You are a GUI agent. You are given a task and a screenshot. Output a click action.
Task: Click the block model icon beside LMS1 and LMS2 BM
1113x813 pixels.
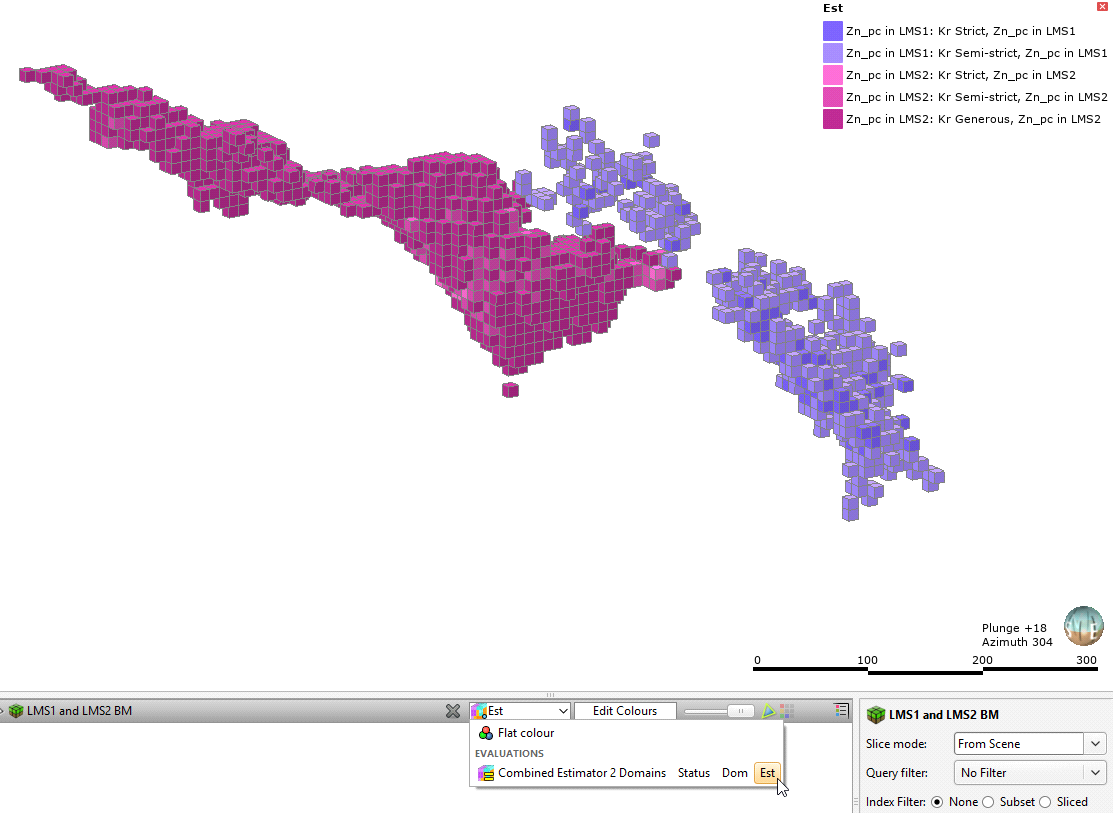click(x=15, y=711)
